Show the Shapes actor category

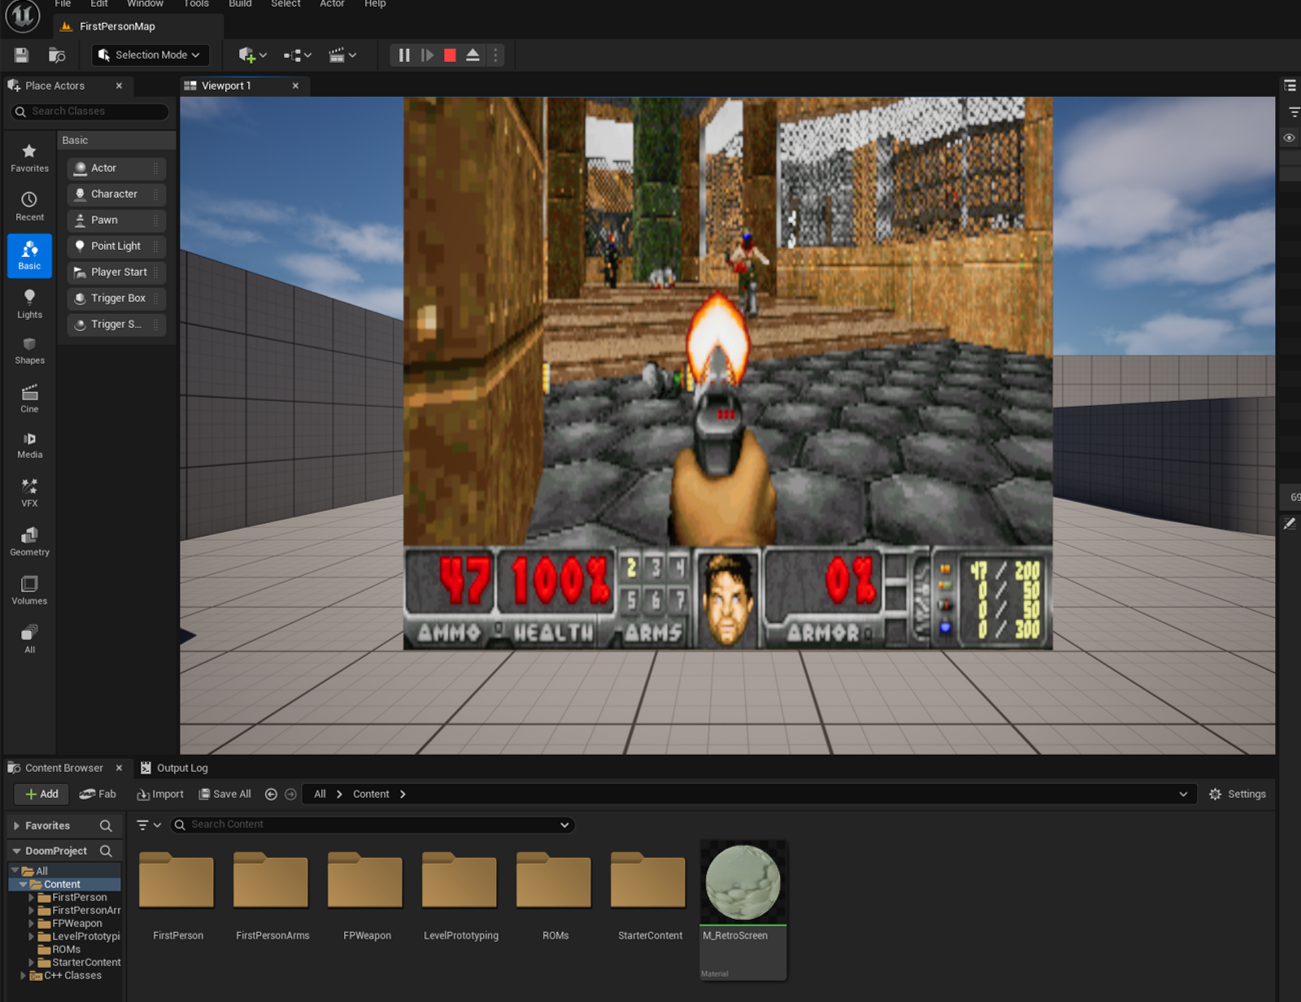(x=29, y=350)
